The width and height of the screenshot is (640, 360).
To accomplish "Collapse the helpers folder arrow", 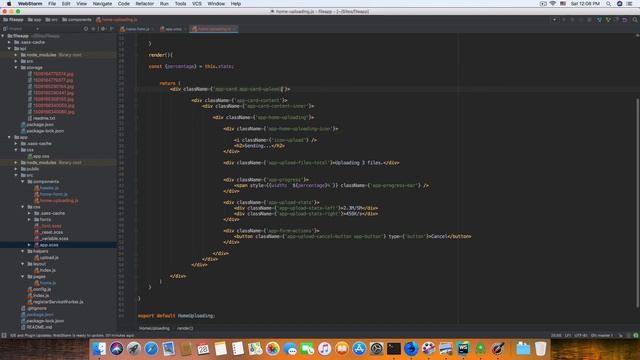I will (22, 251).
